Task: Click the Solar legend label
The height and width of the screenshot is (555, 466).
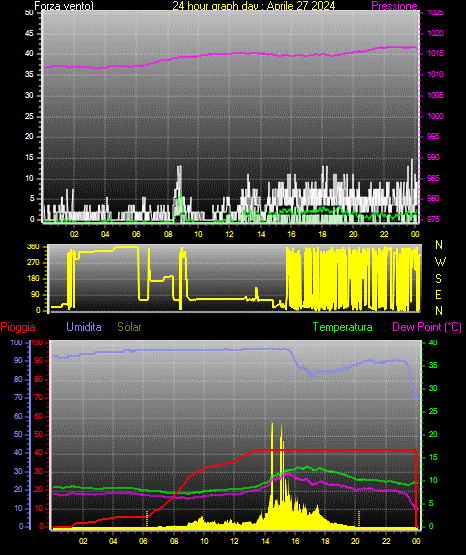Action: (x=129, y=327)
